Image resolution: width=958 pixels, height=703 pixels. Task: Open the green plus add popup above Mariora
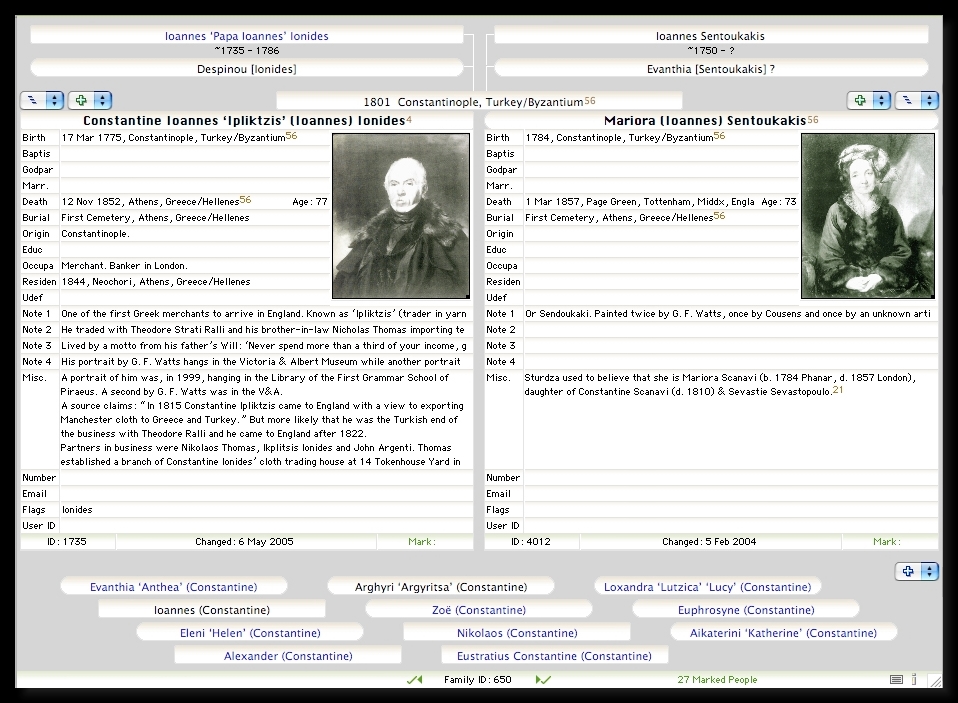868,101
